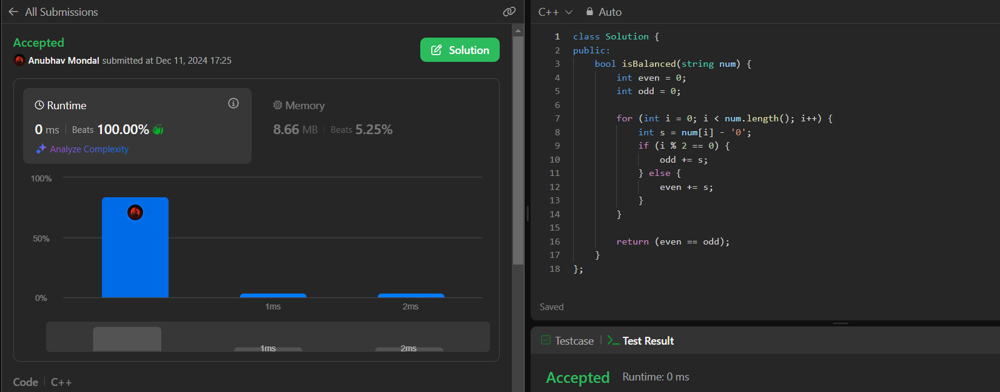Image resolution: width=1000 pixels, height=392 pixels.
Task: Click the 'Saved' status text
Action: coord(552,307)
